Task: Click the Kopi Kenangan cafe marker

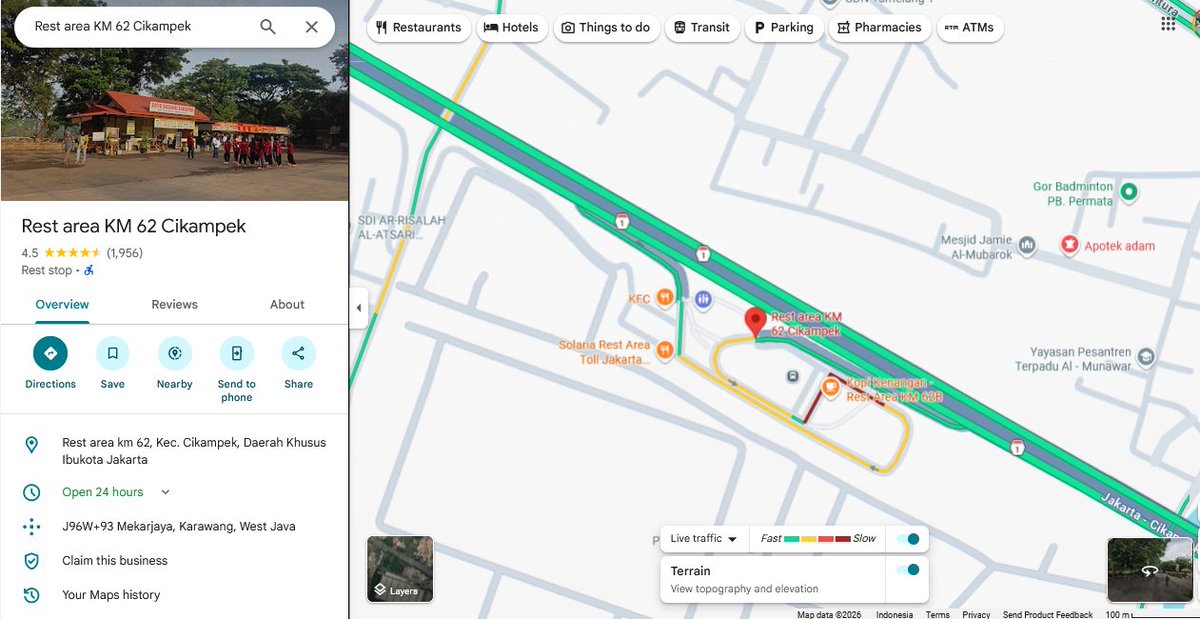Action: point(830,386)
